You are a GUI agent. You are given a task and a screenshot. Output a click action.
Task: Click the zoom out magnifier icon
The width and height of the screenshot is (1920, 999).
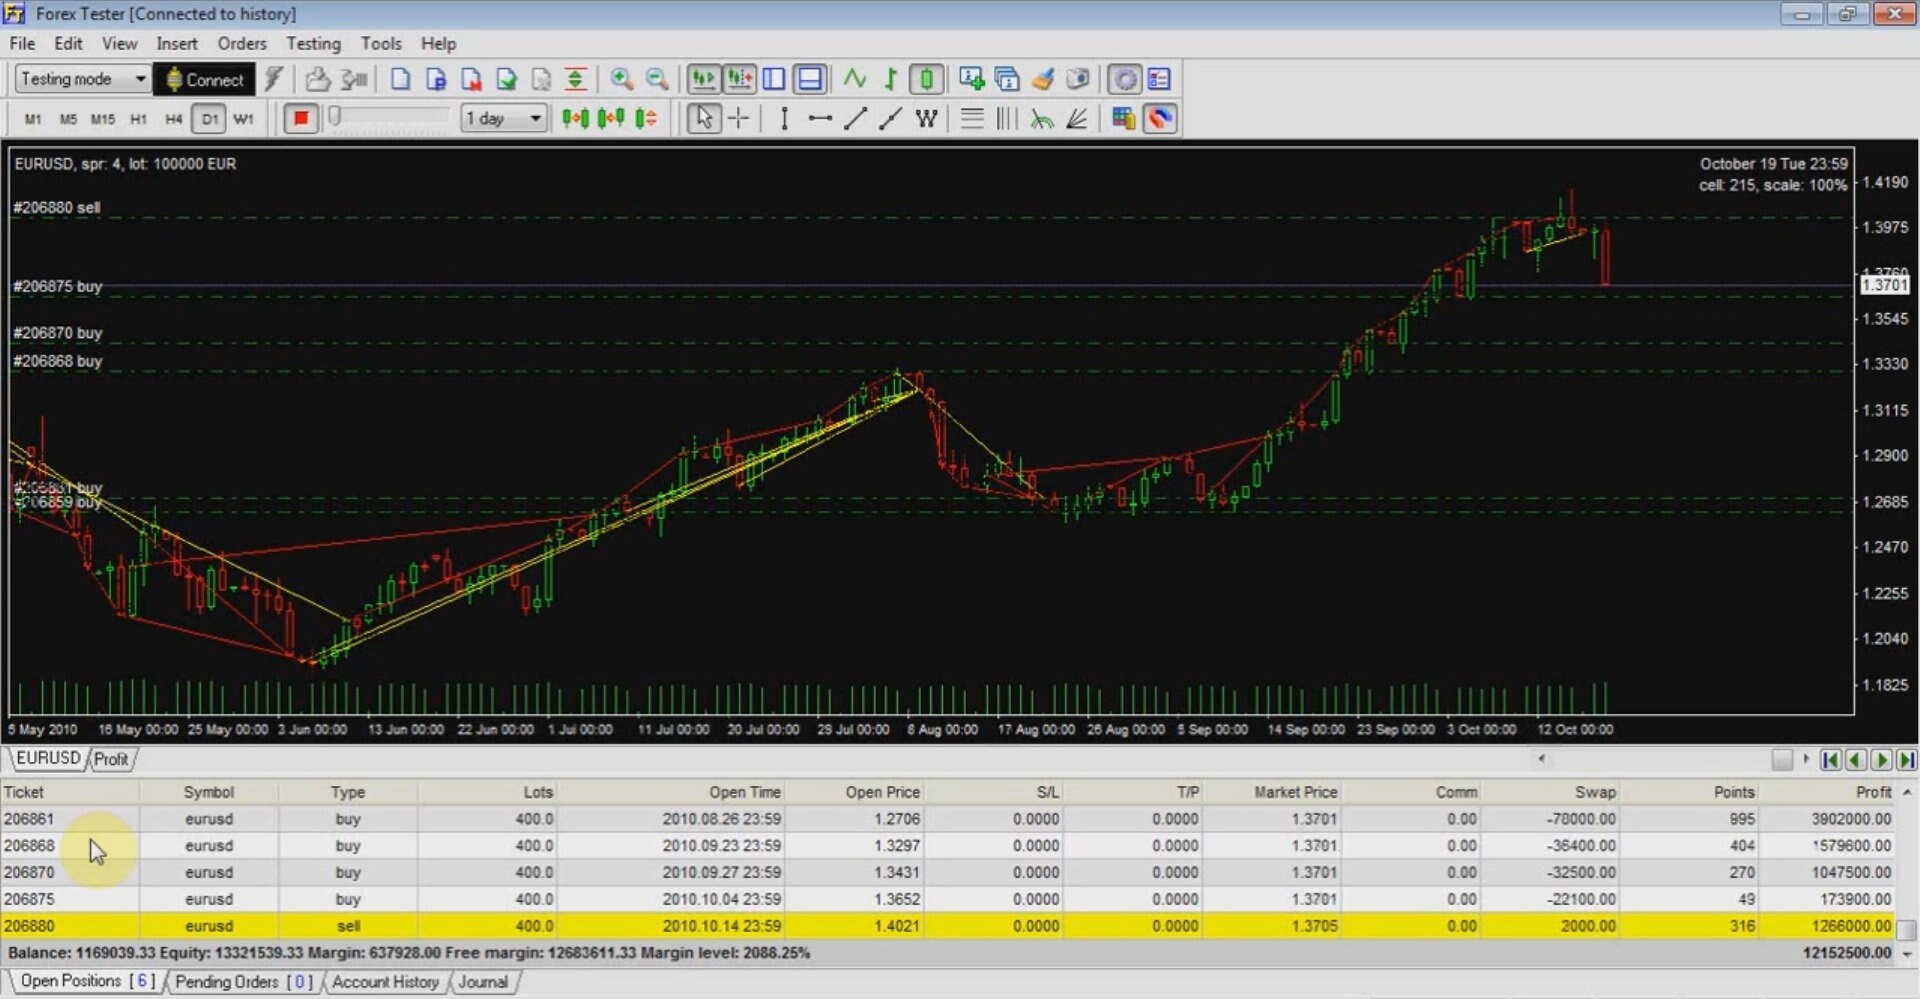point(656,79)
